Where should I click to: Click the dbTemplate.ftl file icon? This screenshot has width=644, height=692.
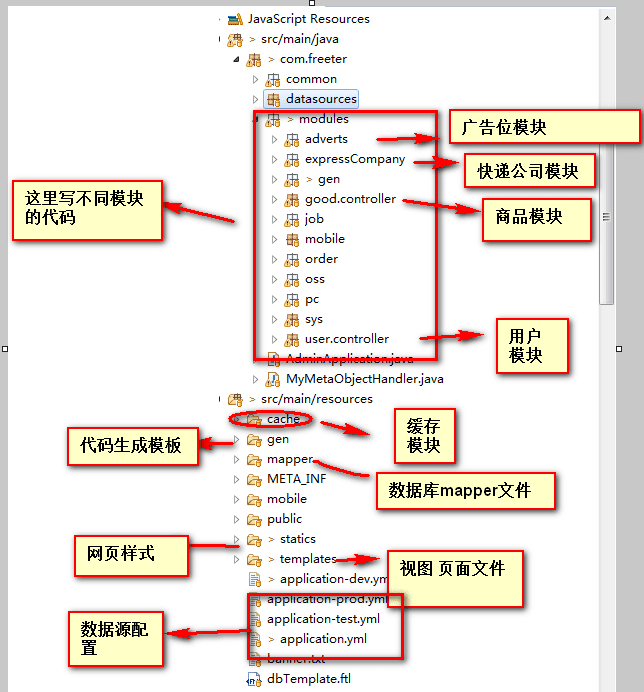pyautogui.click(x=254, y=680)
